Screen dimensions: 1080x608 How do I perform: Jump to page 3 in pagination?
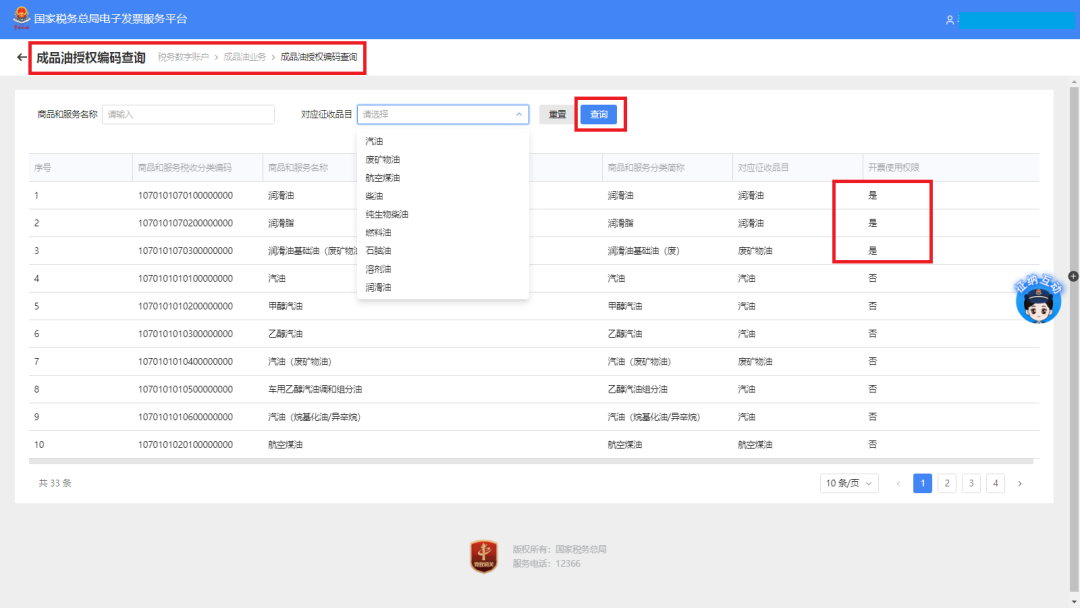point(971,483)
